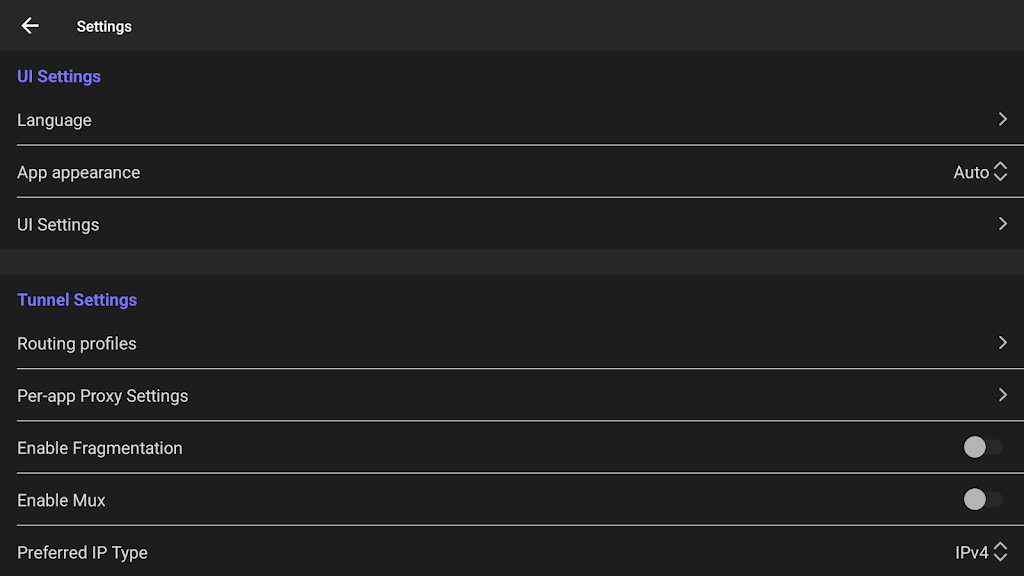Click the chevron next to Language

[1002, 119]
